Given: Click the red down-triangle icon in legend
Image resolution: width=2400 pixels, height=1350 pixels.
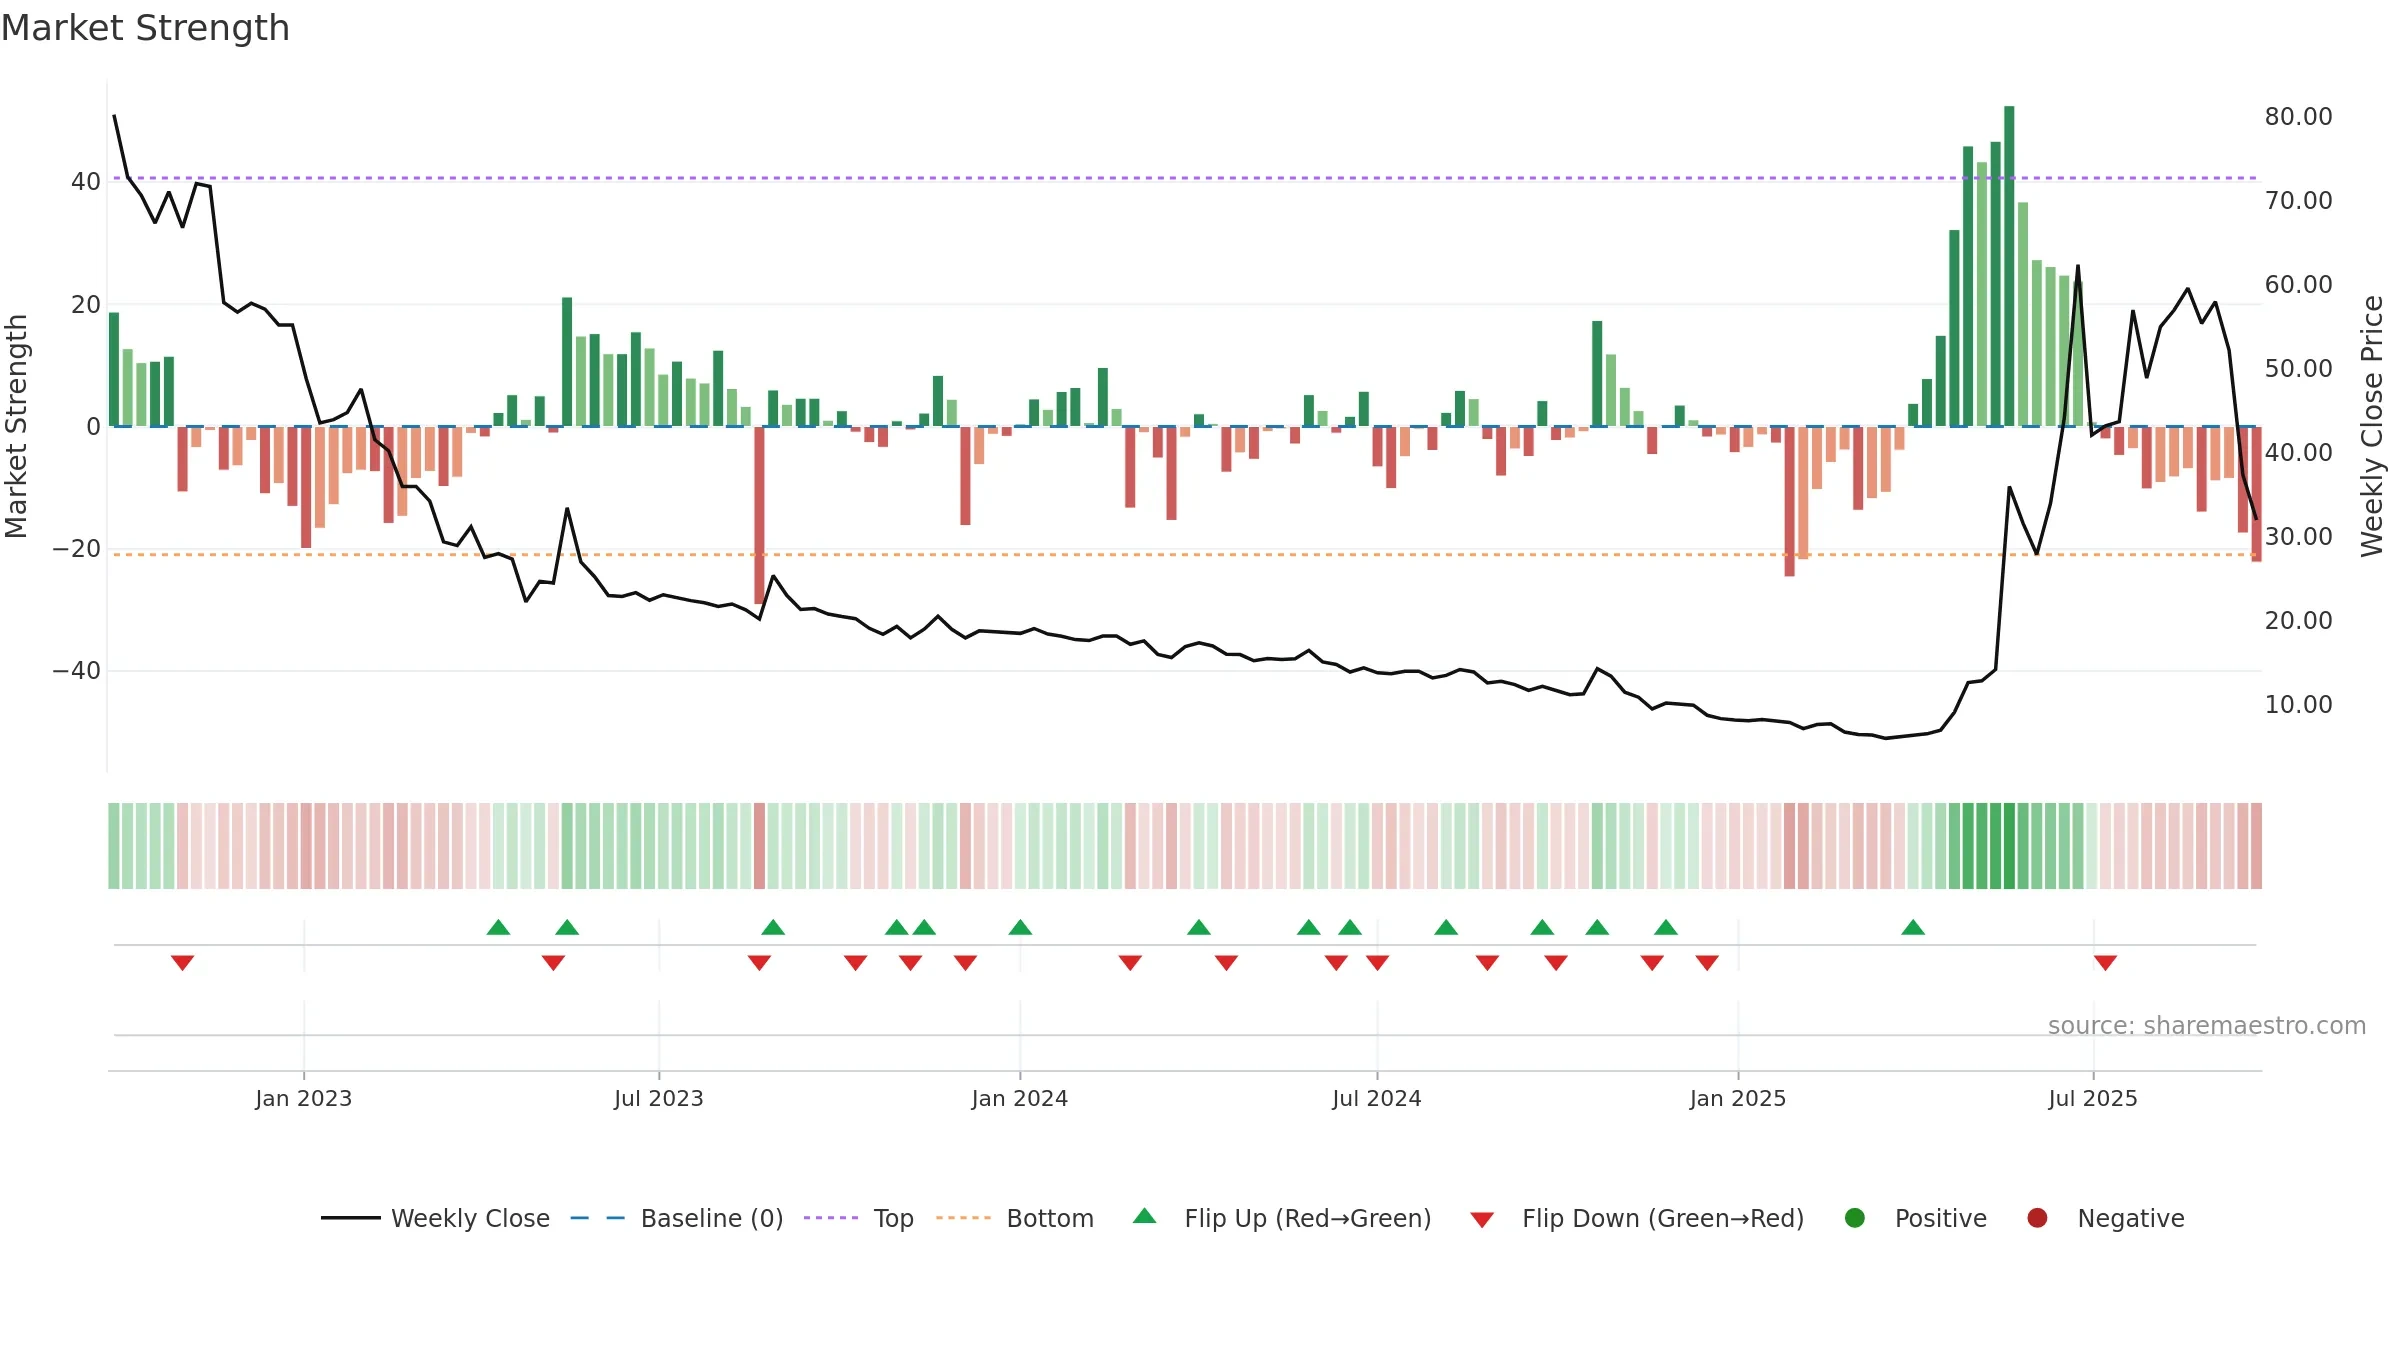Looking at the screenshot, I should tap(1483, 1220).
